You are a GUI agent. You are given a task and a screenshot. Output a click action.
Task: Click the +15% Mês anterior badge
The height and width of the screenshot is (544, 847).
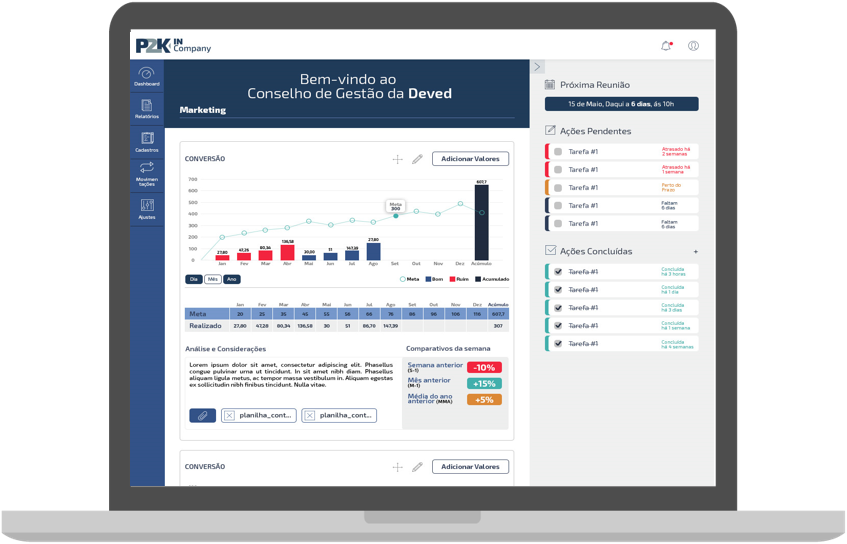(484, 384)
